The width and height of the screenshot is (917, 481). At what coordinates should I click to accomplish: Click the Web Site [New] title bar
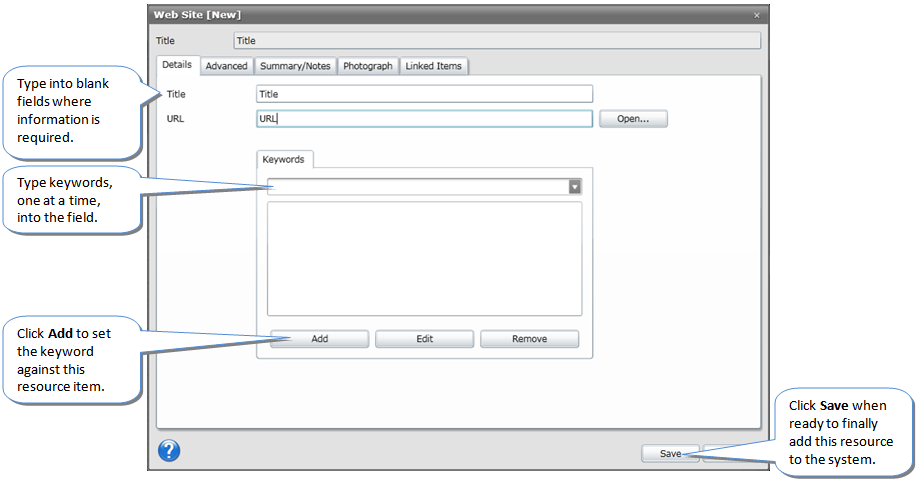[400, 15]
